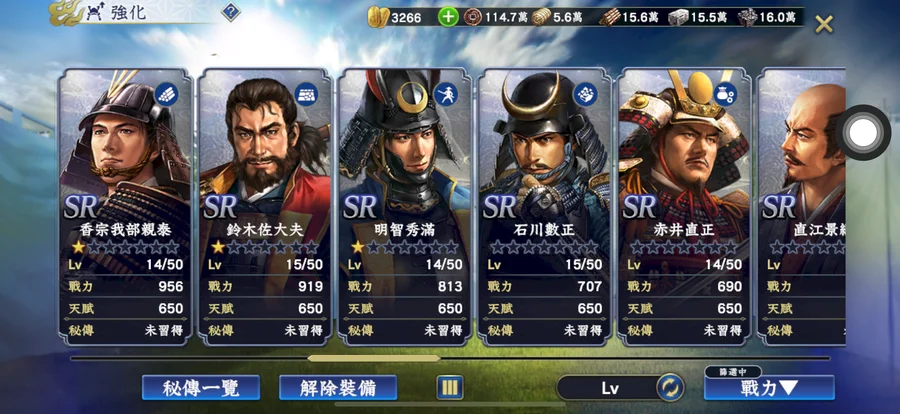The width and height of the screenshot is (900, 414).
Task: Open the 秘傳一覽 list
Action: [201, 388]
